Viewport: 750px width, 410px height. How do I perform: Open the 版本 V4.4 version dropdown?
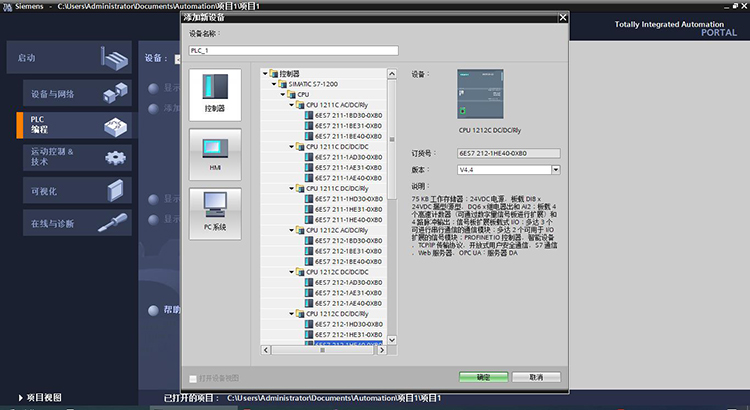tap(555, 169)
